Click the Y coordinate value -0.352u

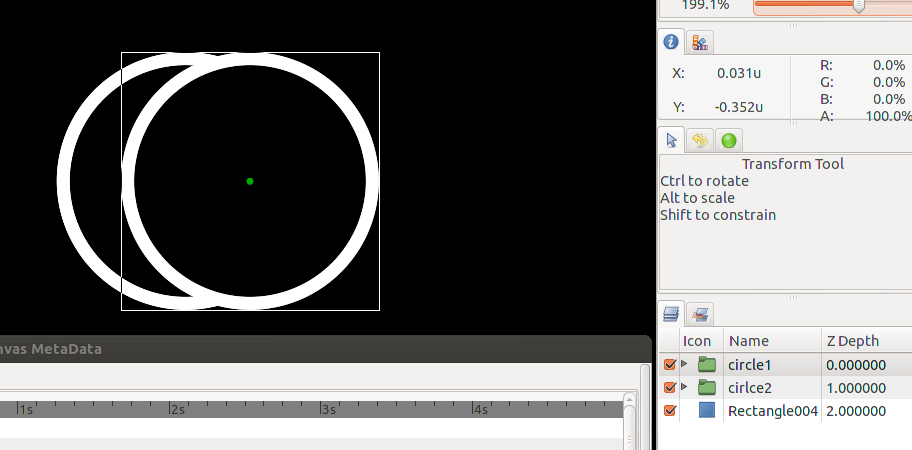pyautogui.click(x=739, y=107)
